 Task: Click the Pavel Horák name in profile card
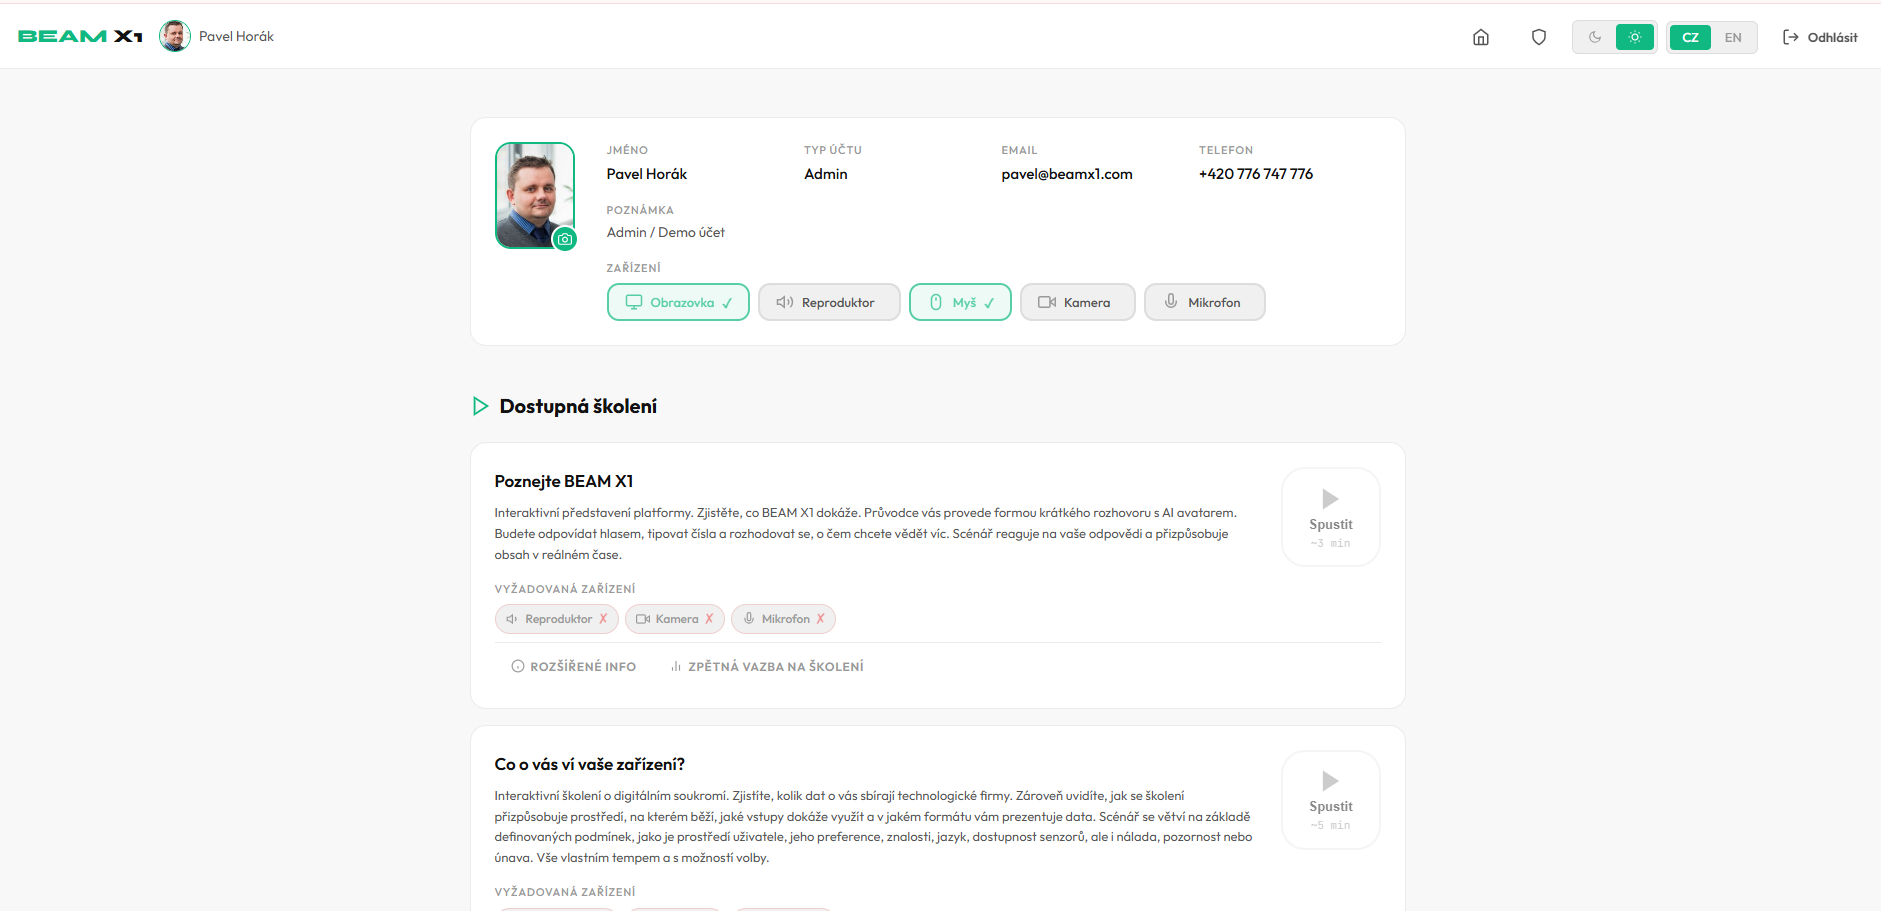647,174
